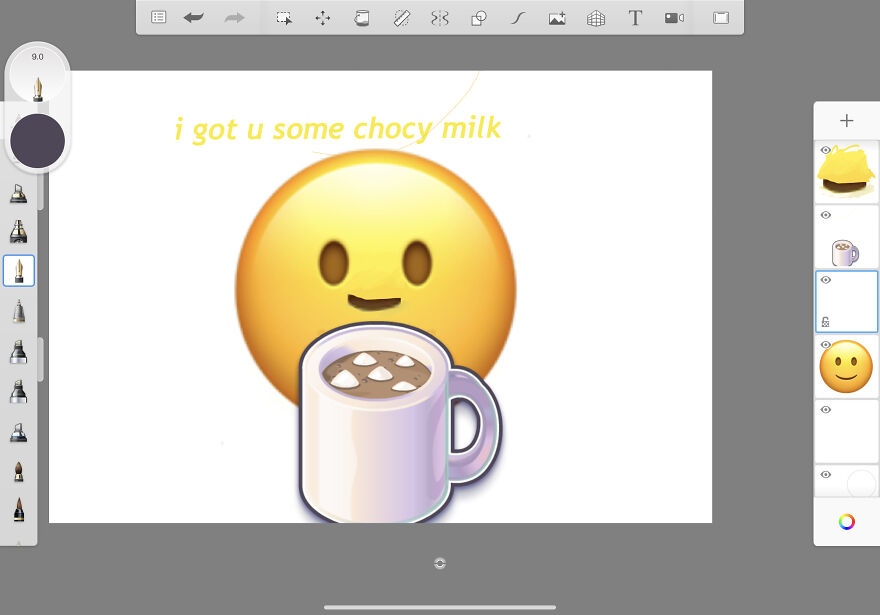Open the Time-lapse record camera tool

tap(674, 18)
